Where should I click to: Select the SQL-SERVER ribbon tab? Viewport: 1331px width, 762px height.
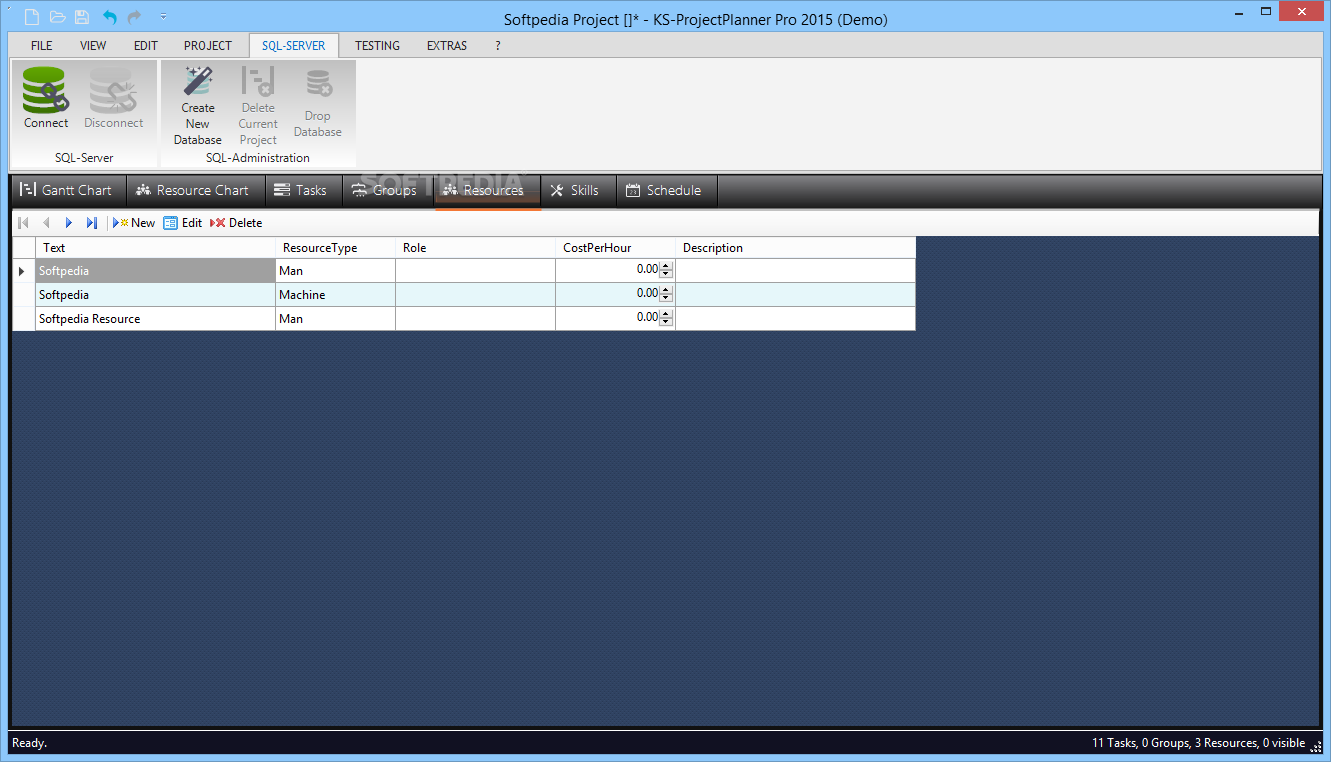(294, 46)
